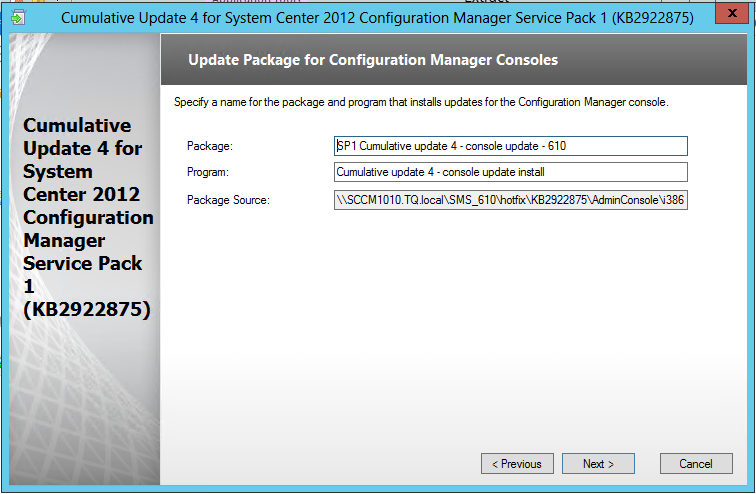Screen dimensions: 756x494
Task: Go back with the Previous button
Action: [517, 464]
